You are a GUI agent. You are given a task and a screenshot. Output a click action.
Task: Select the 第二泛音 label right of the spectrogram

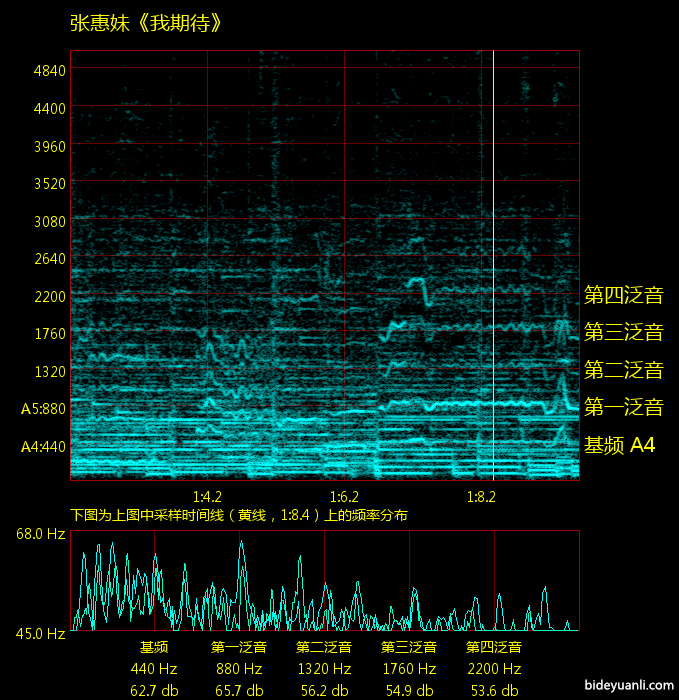coord(623,370)
